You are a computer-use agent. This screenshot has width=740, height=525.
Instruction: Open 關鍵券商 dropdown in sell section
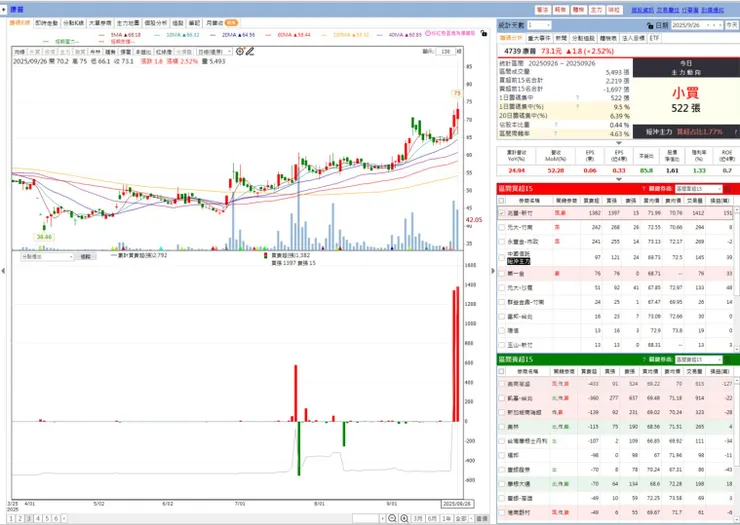pos(698,360)
